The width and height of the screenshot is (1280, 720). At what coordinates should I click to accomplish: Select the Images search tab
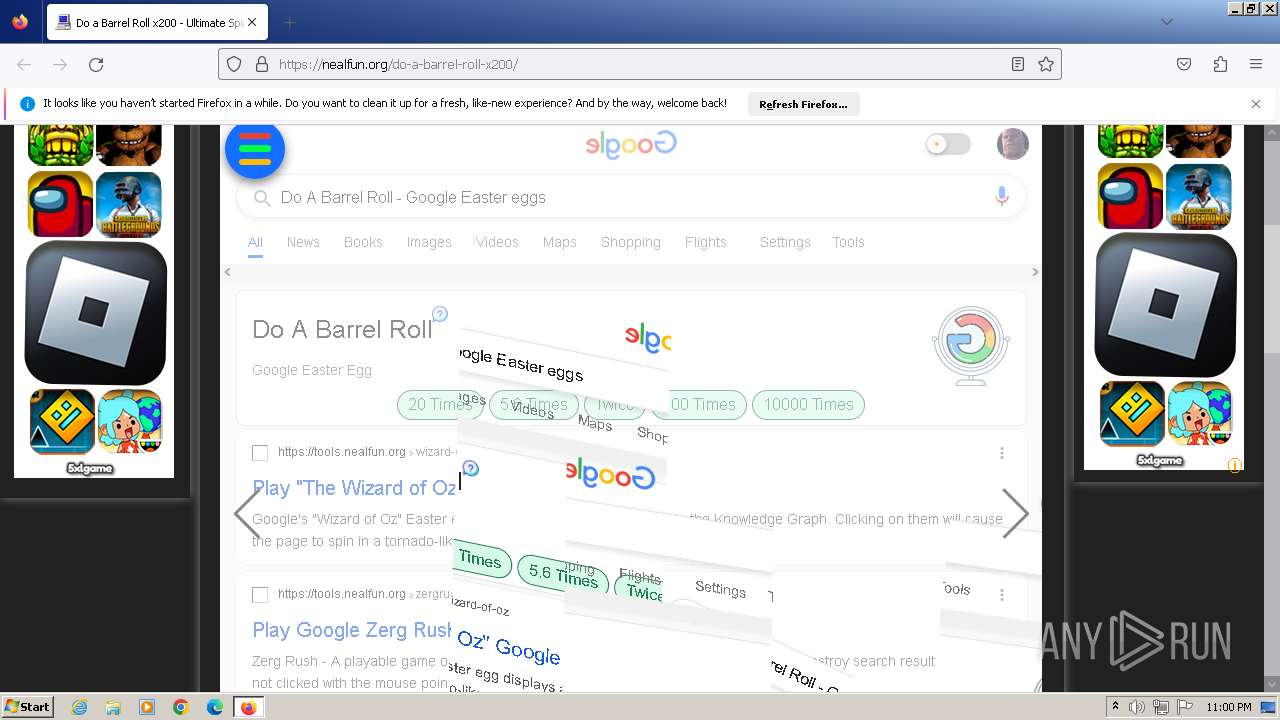pos(429,242)
